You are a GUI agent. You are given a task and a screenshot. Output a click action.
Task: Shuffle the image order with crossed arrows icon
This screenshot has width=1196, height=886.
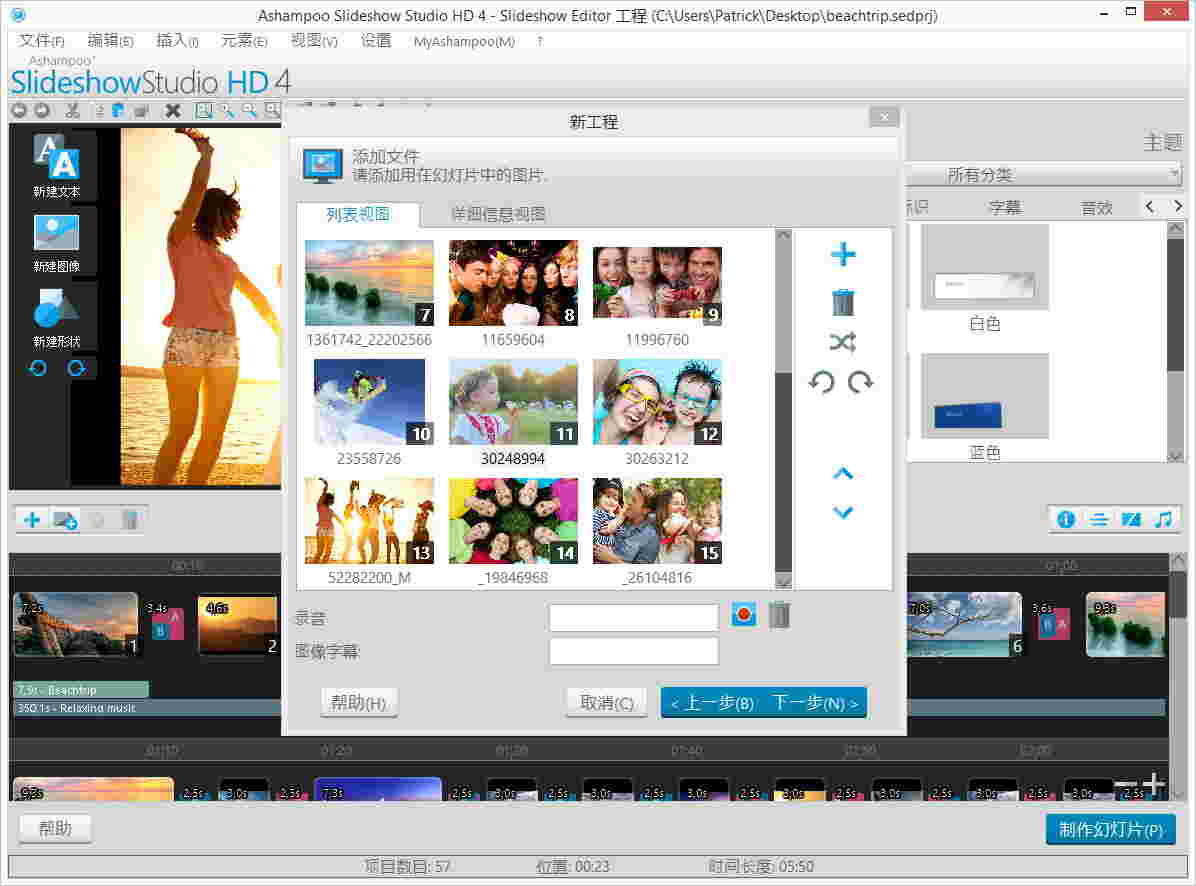tap(843, 342)
